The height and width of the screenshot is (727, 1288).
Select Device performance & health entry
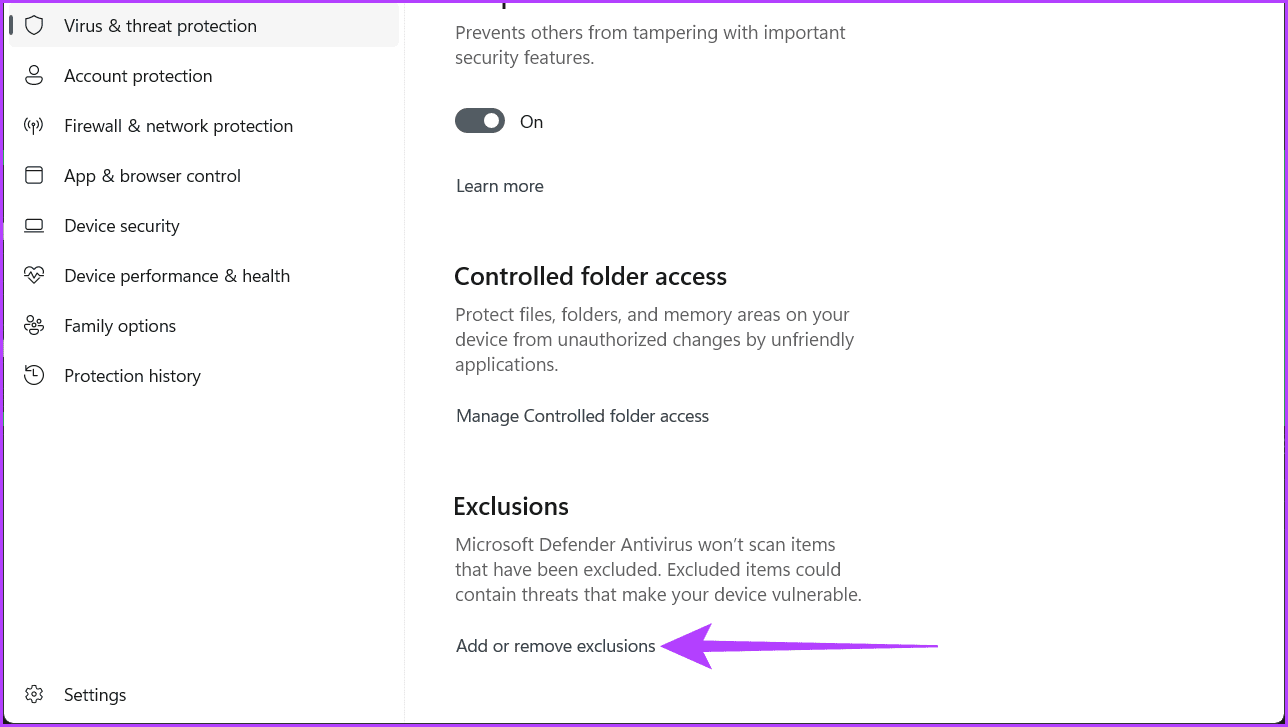point(177,275)
